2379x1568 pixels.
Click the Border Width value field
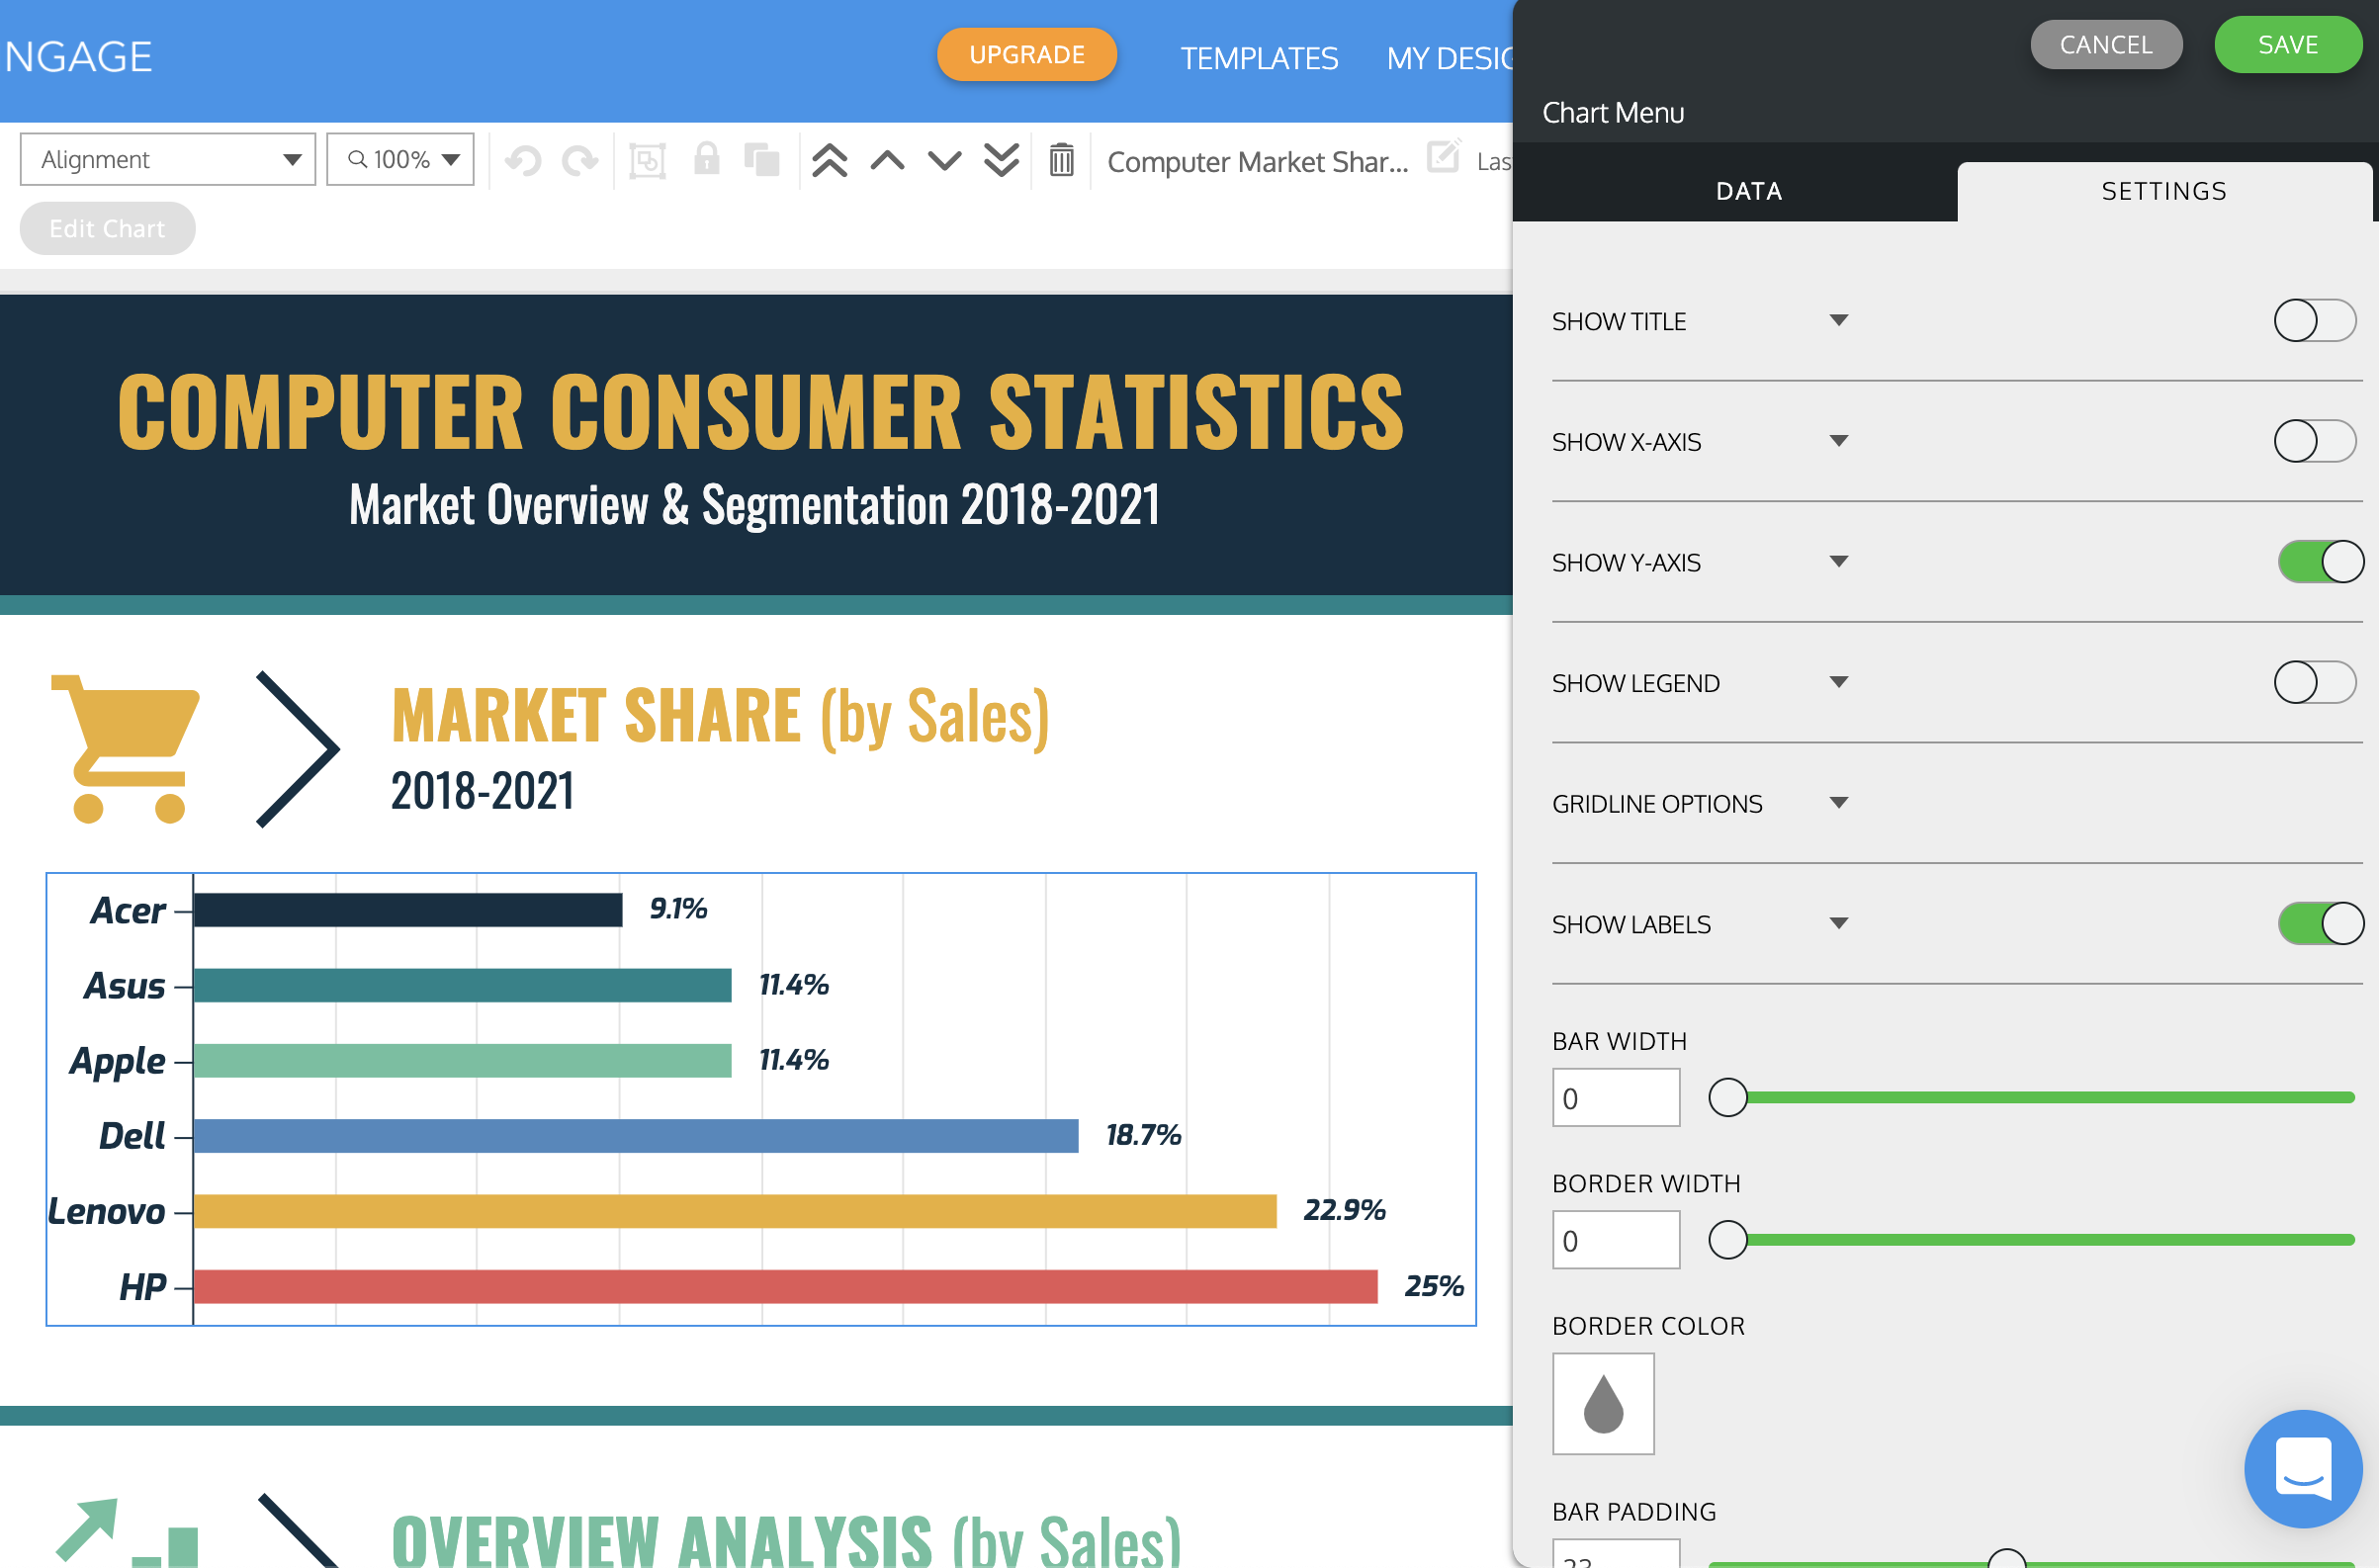tap(1615, 1240)
